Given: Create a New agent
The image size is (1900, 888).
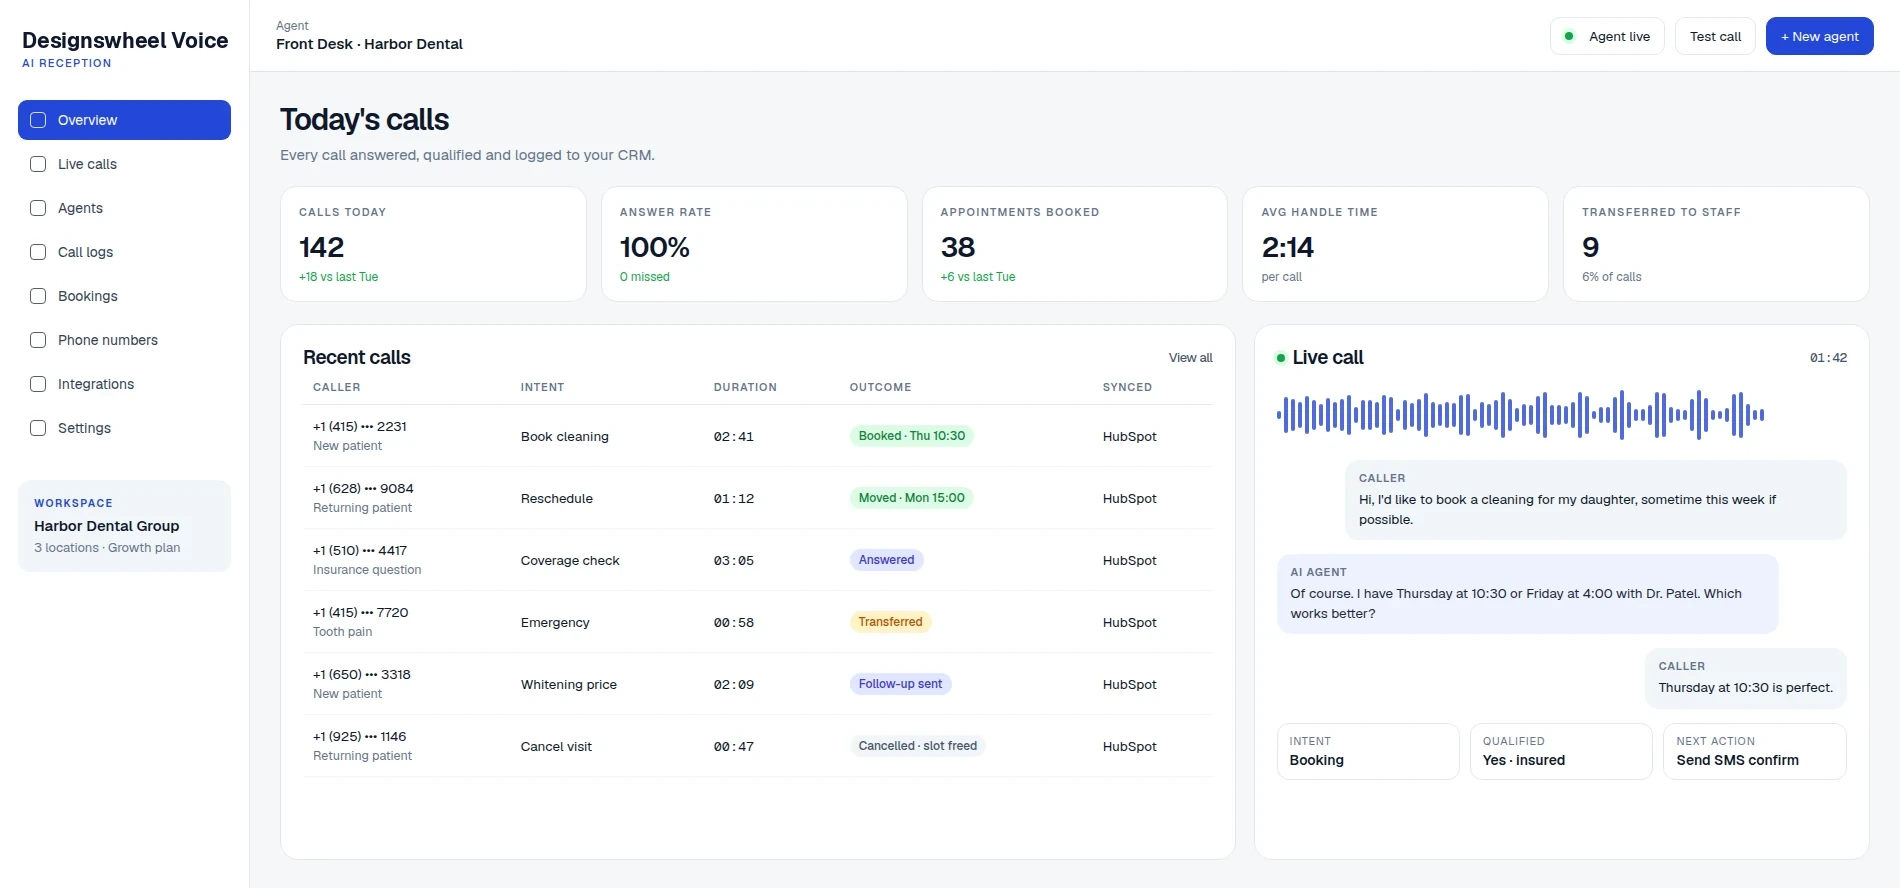Looking at the screenshot, I should click(1819, 37).
